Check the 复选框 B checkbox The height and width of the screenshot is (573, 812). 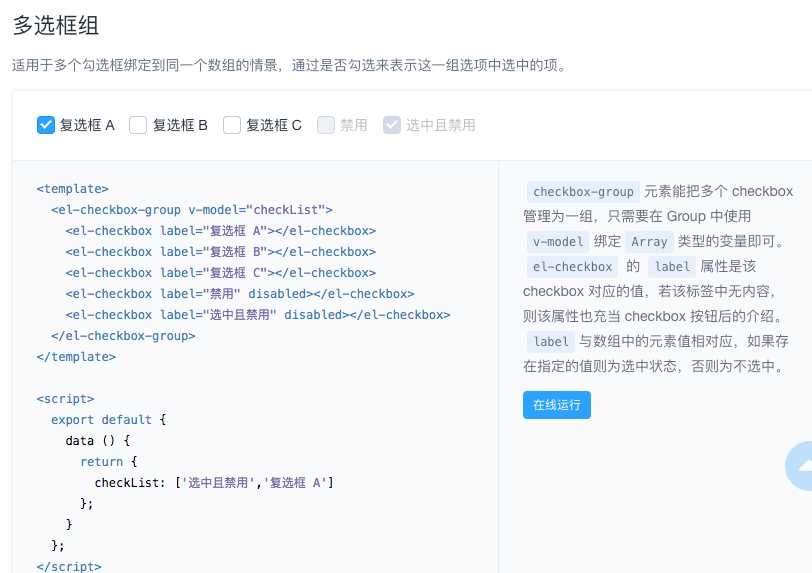138,125
